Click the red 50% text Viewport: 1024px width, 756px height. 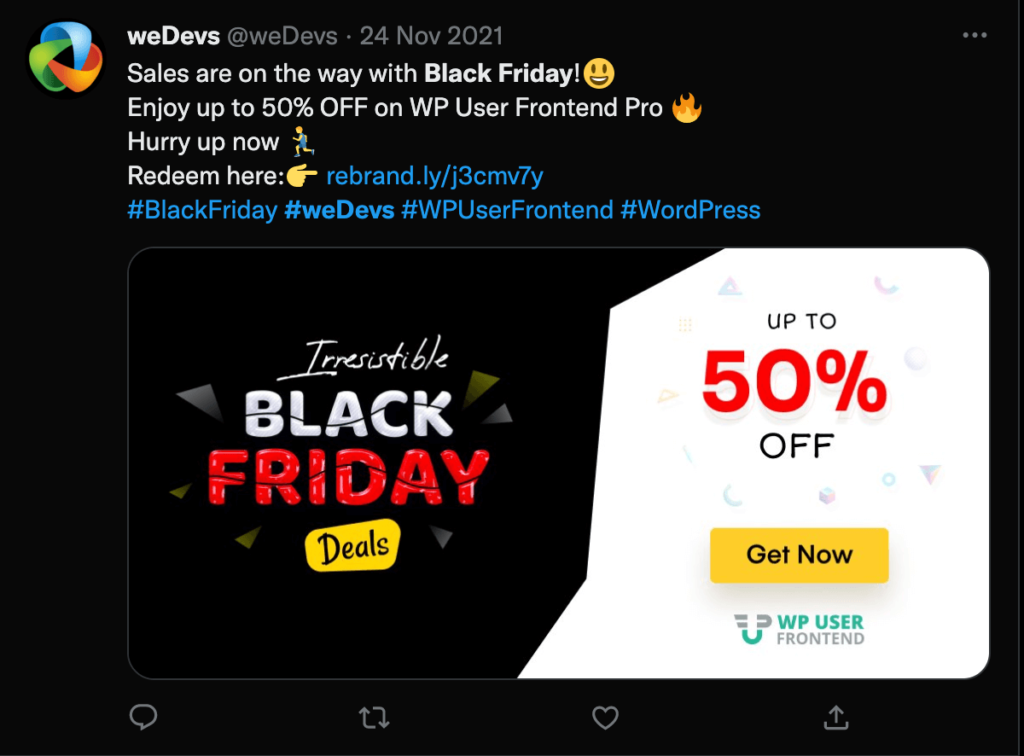pyautogui.click(x=794, y=384)
